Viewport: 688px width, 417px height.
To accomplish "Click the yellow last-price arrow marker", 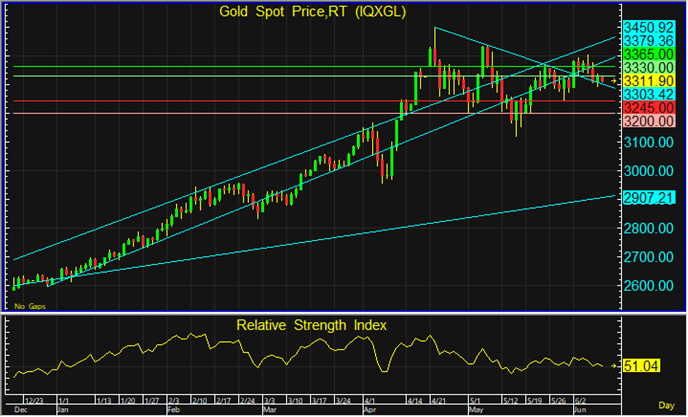I will [613, 79].
